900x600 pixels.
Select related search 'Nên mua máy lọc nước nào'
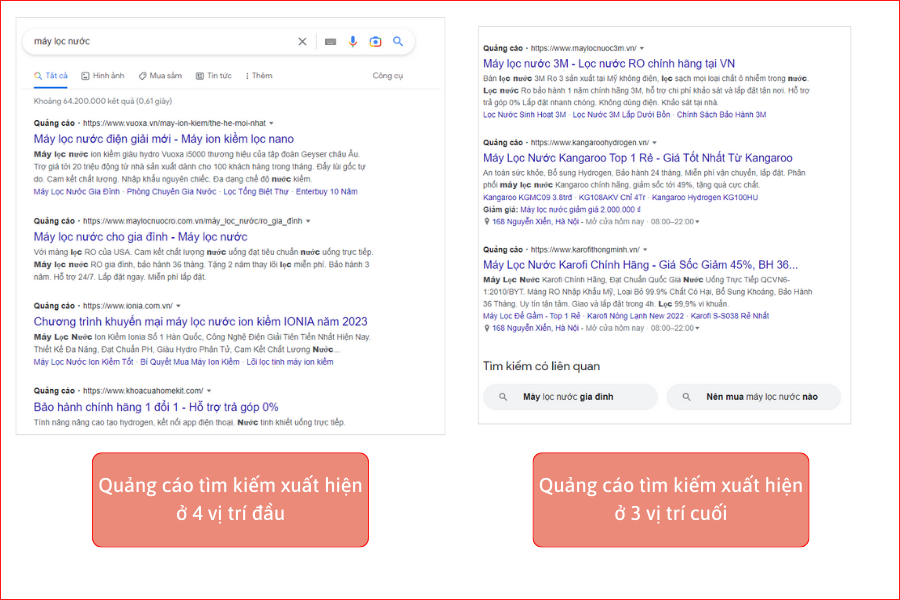point(754,397)
